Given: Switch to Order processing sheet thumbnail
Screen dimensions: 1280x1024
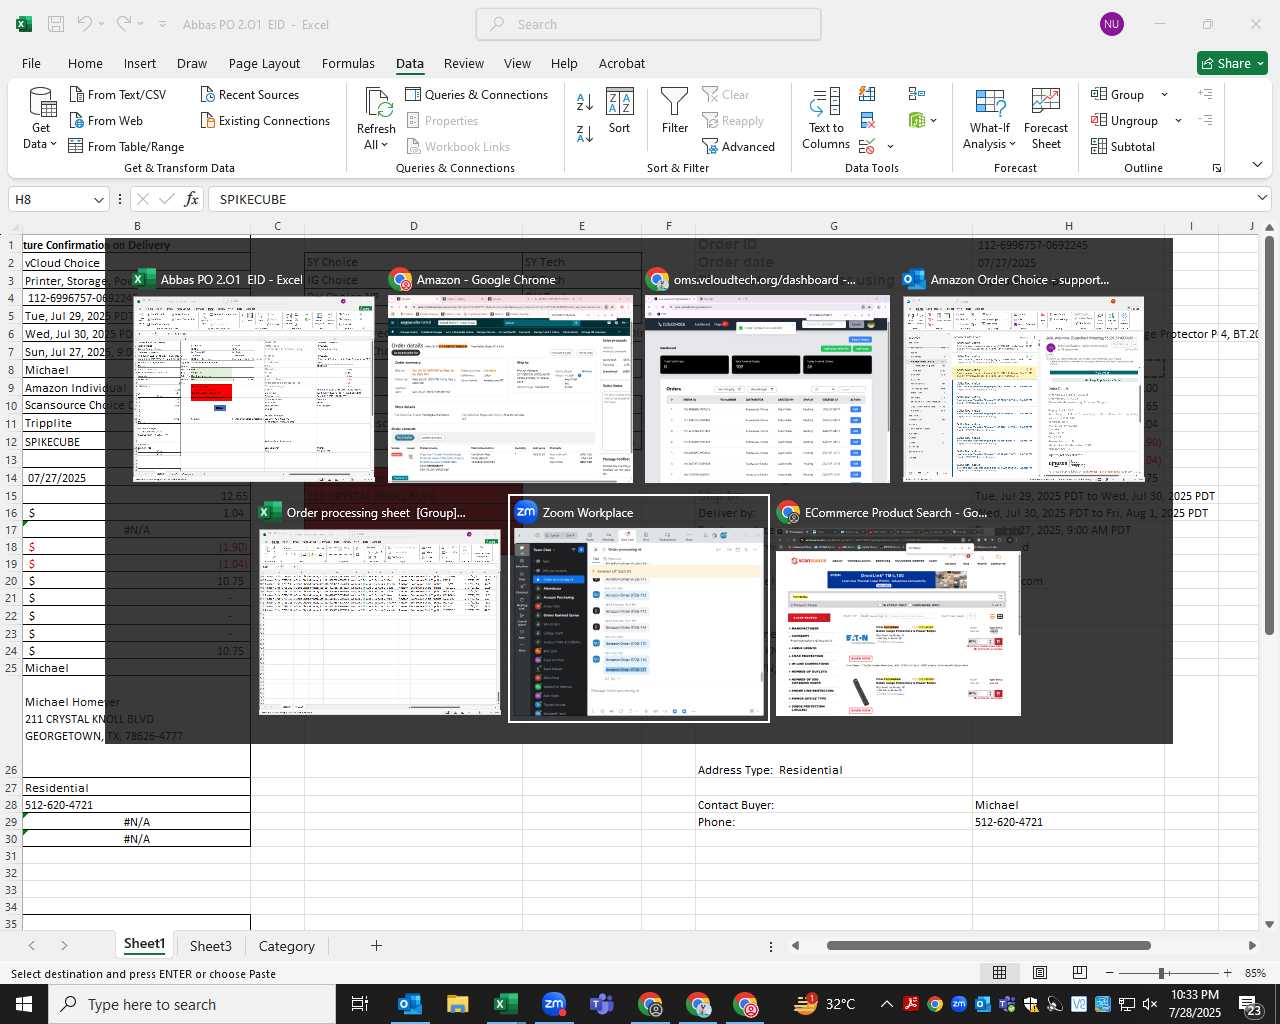Looking at the screenshot, I should [379, 610].
